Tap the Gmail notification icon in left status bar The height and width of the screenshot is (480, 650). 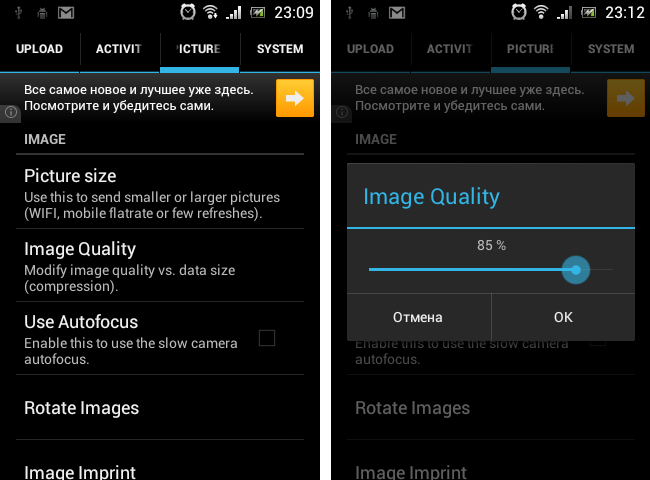point(66,13)
